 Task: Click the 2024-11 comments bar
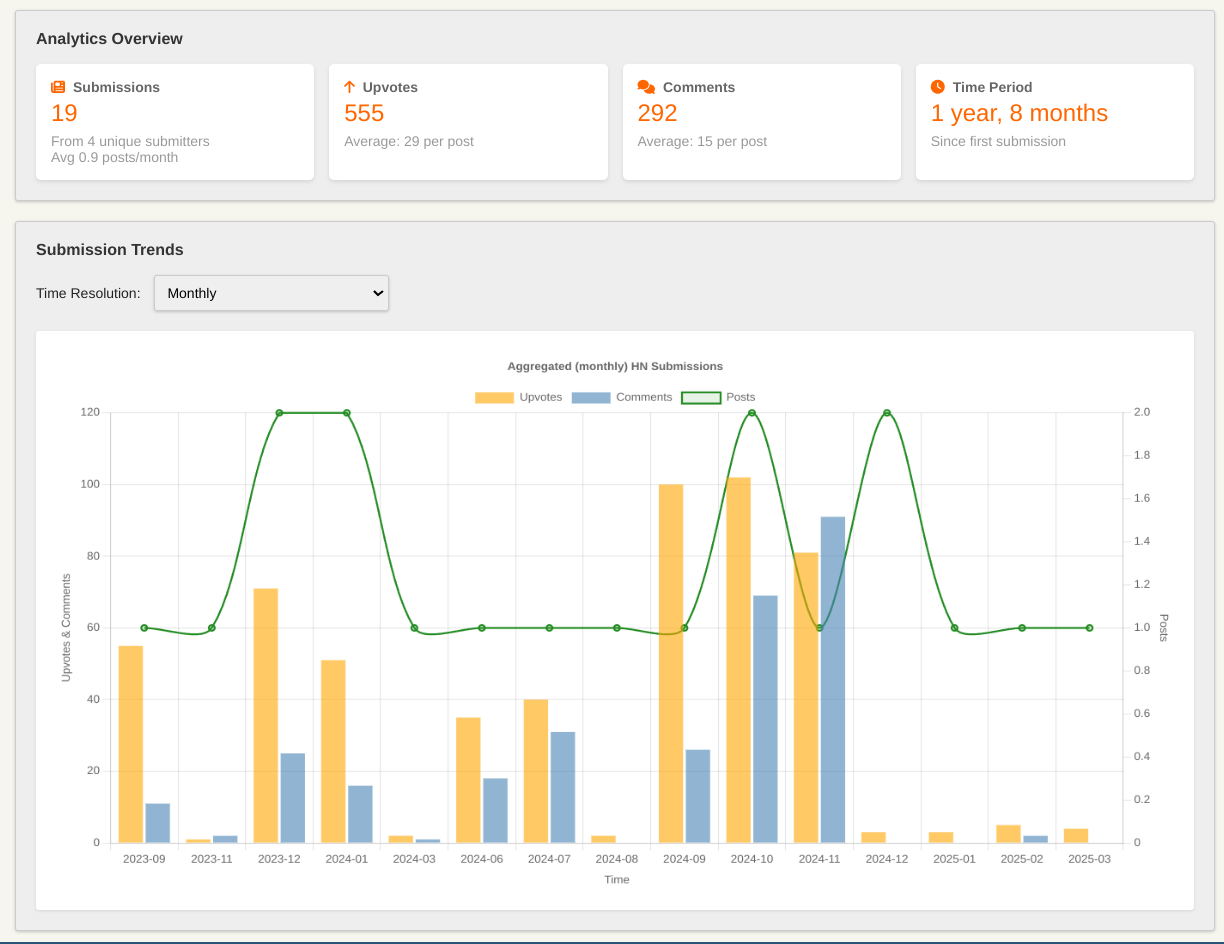point(833,680)
